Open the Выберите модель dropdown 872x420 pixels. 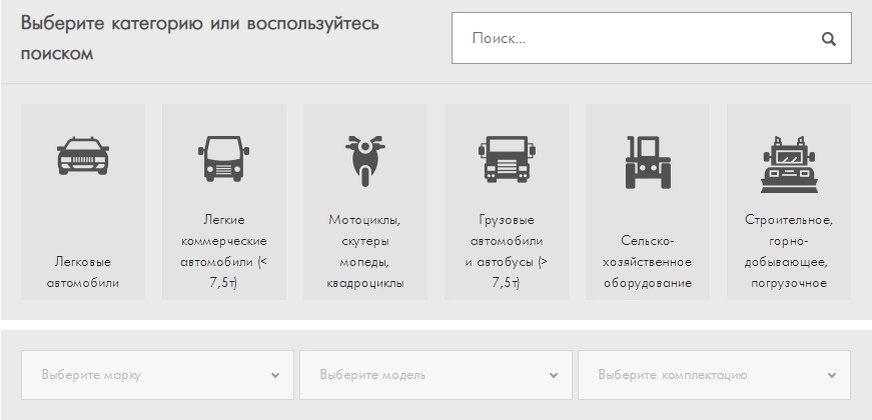click(x=436, y=375)
